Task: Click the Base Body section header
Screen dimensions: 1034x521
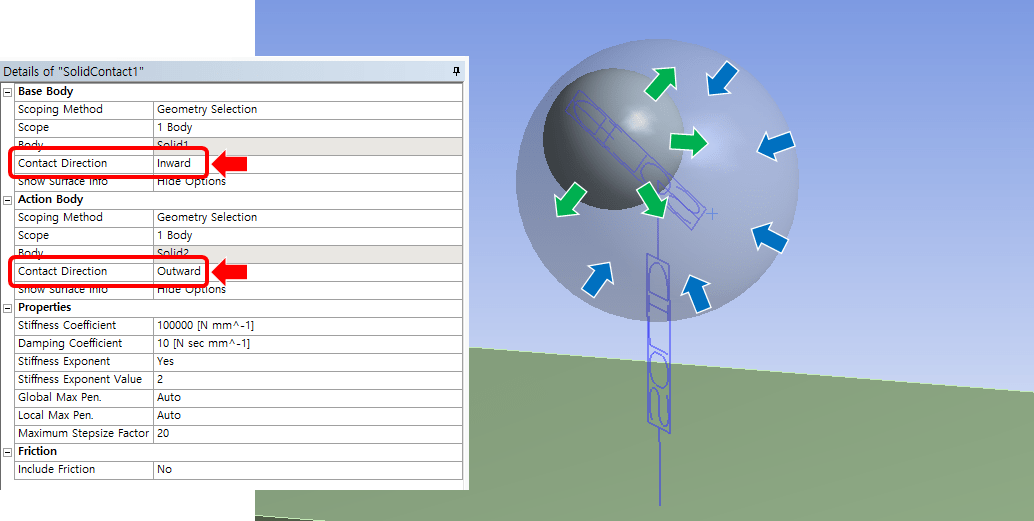Action: 46,92
